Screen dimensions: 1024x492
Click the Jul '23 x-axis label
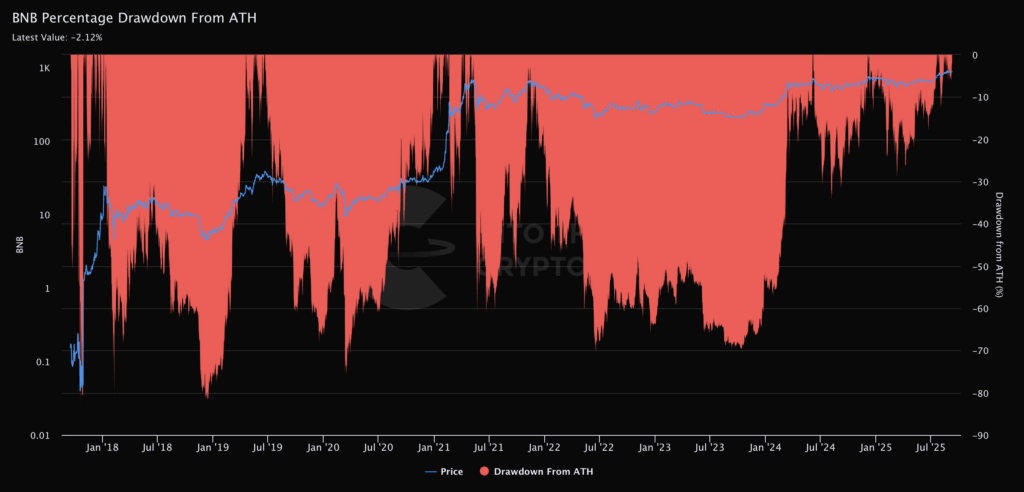coord(709,447)
